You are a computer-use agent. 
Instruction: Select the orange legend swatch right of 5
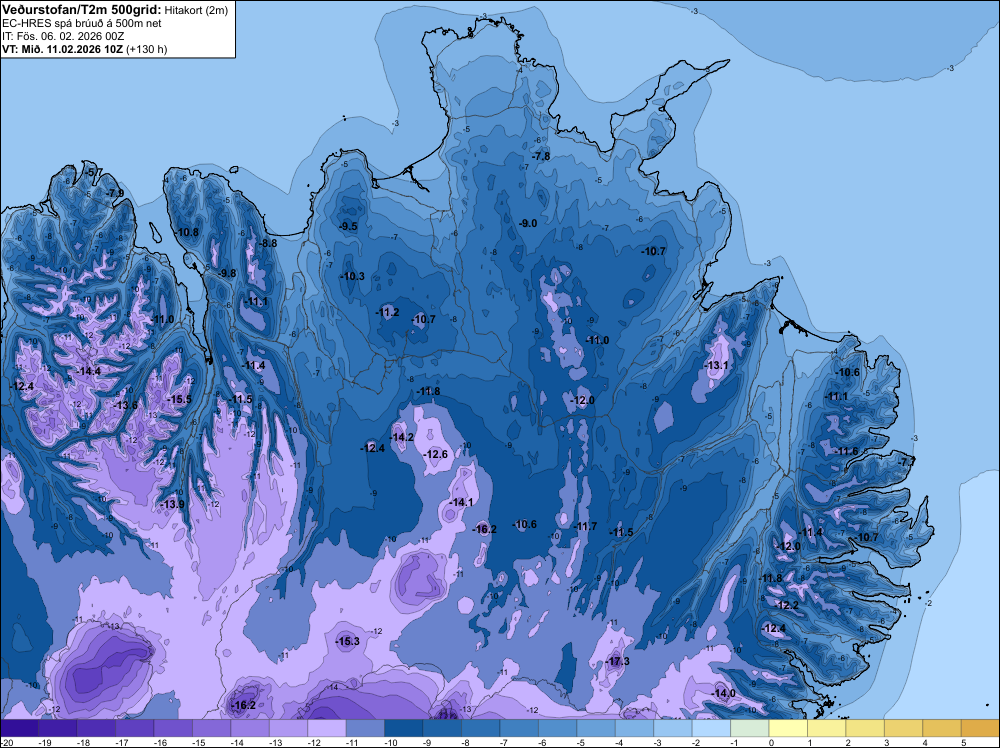point(980,728)
